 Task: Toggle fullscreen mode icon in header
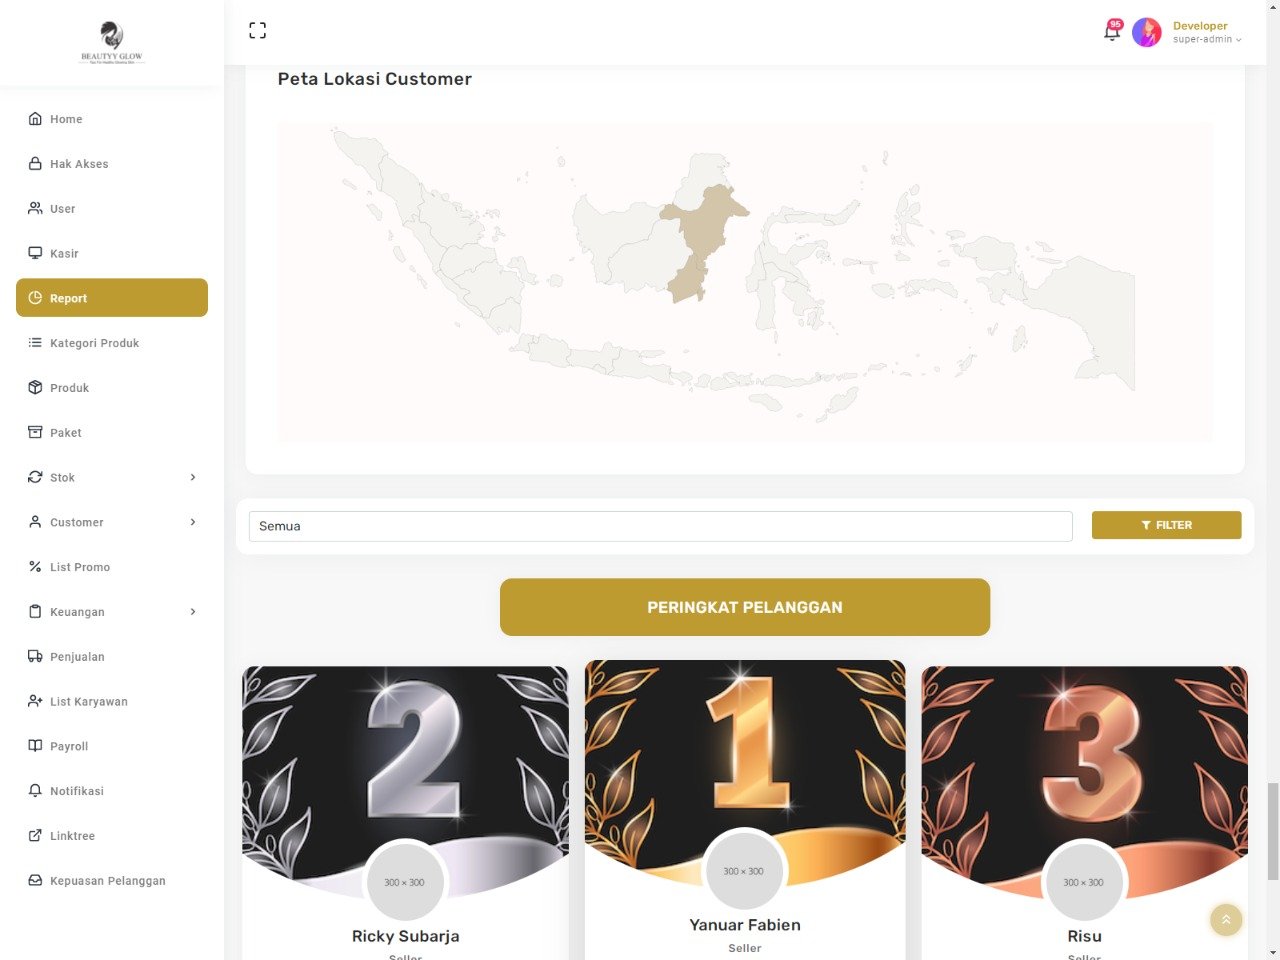(257, 31)
